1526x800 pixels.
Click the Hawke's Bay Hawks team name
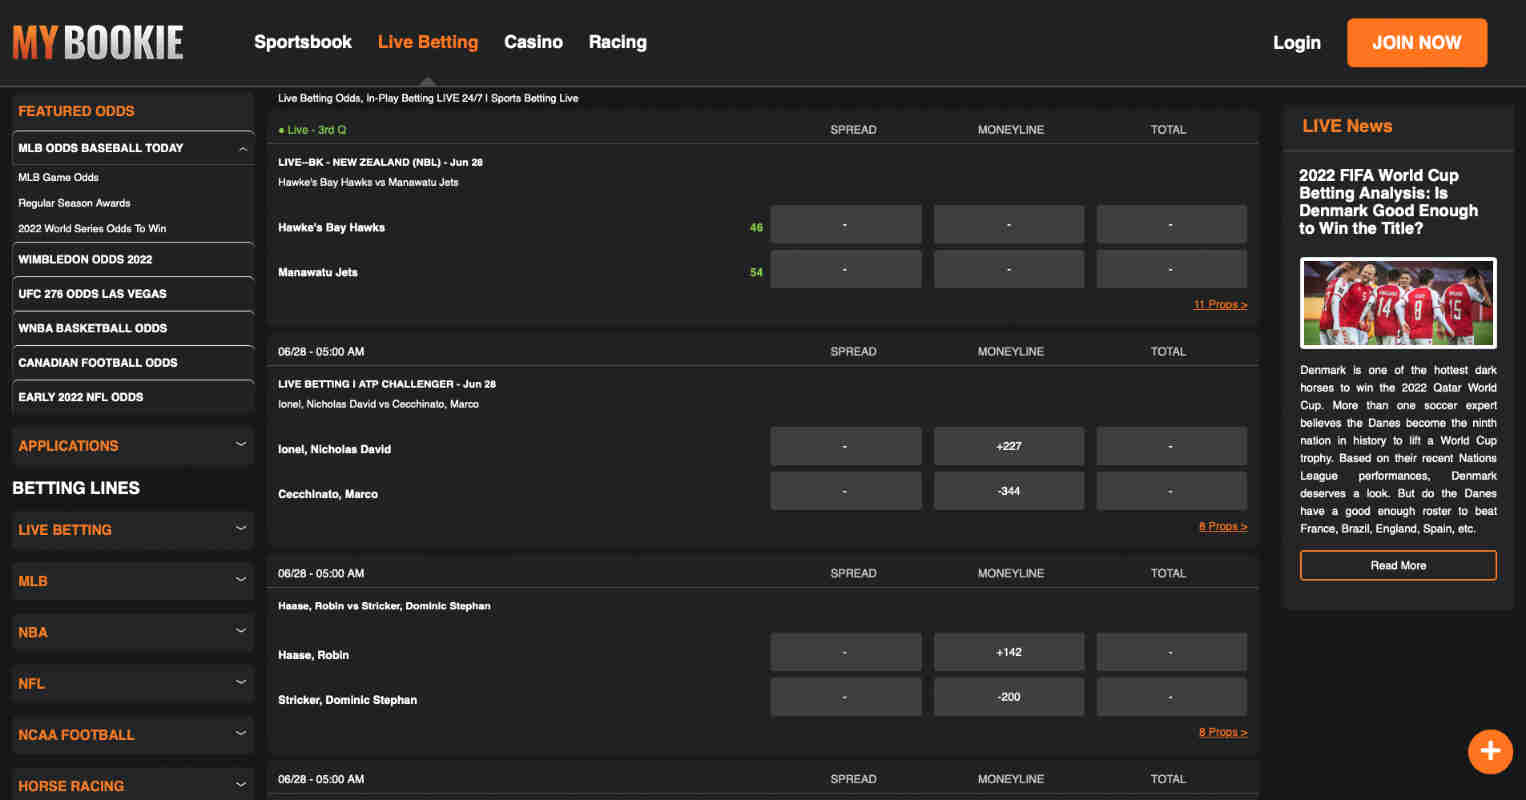[x=331, y=228]
